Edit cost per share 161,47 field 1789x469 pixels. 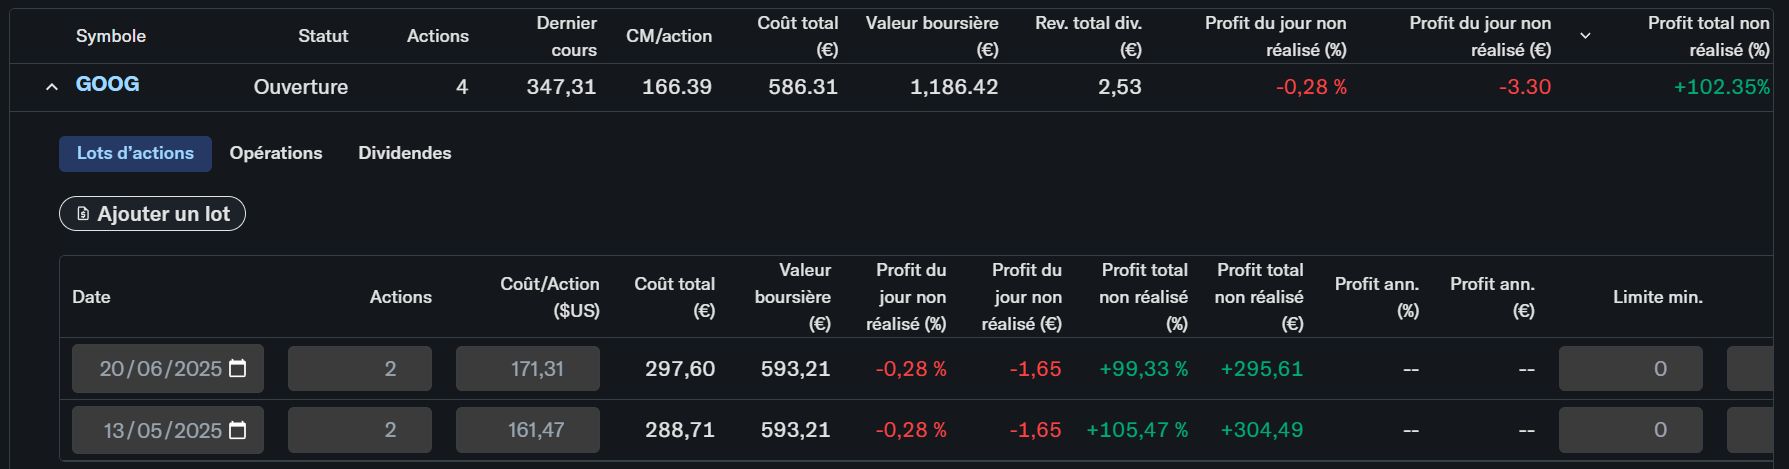click(528, 430)
